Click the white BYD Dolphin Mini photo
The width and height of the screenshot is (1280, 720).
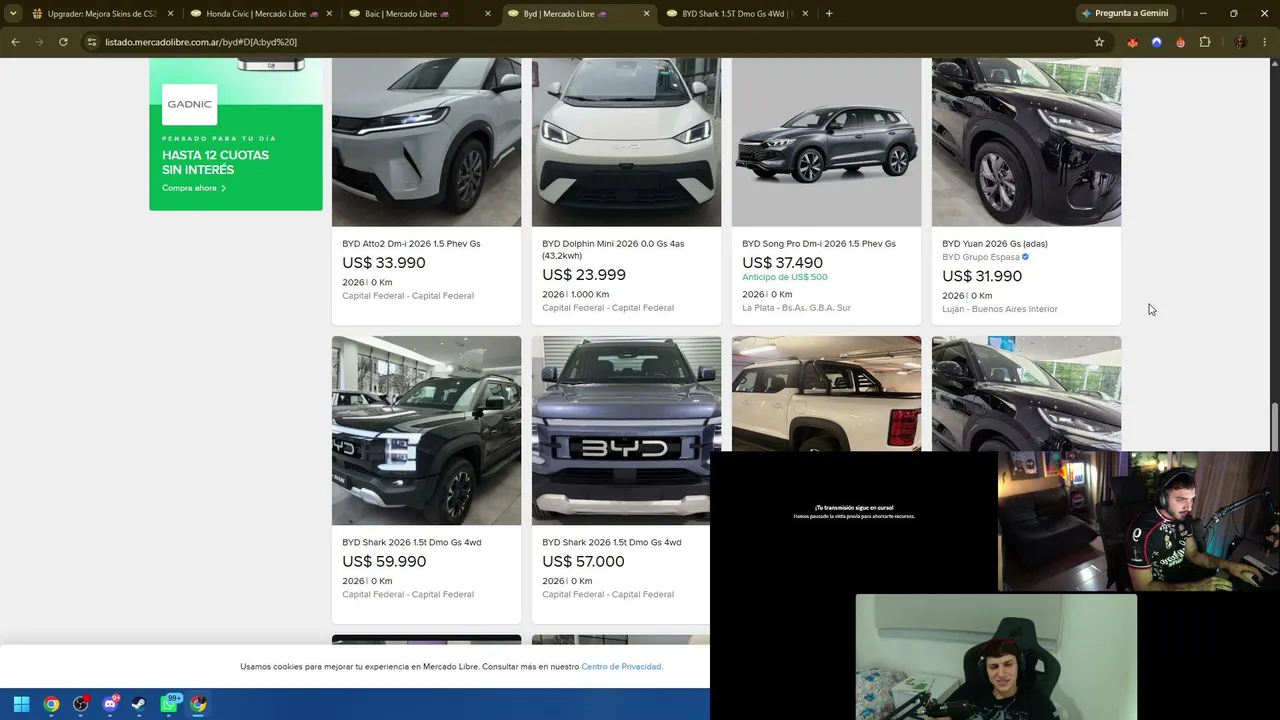point(626,142)
